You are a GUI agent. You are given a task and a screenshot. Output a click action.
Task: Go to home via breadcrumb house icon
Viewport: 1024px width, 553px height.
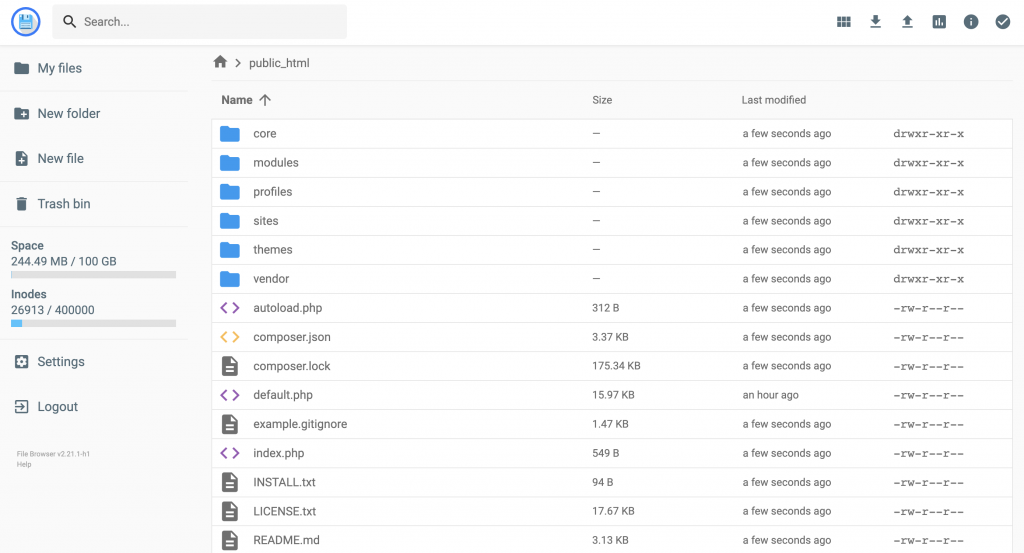tap(220, 62)
